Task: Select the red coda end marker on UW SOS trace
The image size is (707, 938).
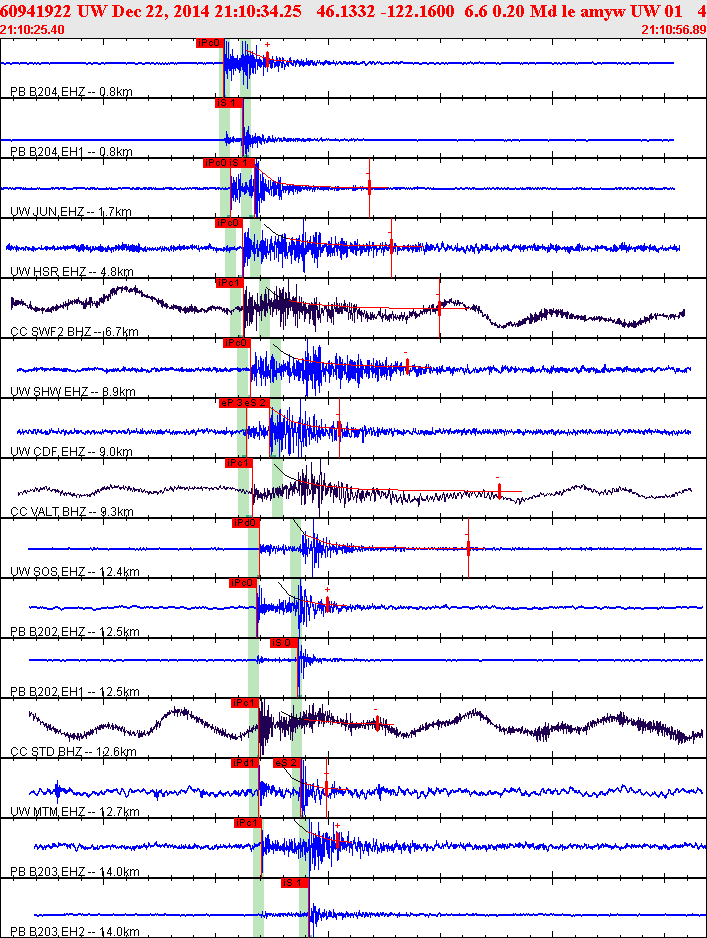Action: [x=468, y=547]
